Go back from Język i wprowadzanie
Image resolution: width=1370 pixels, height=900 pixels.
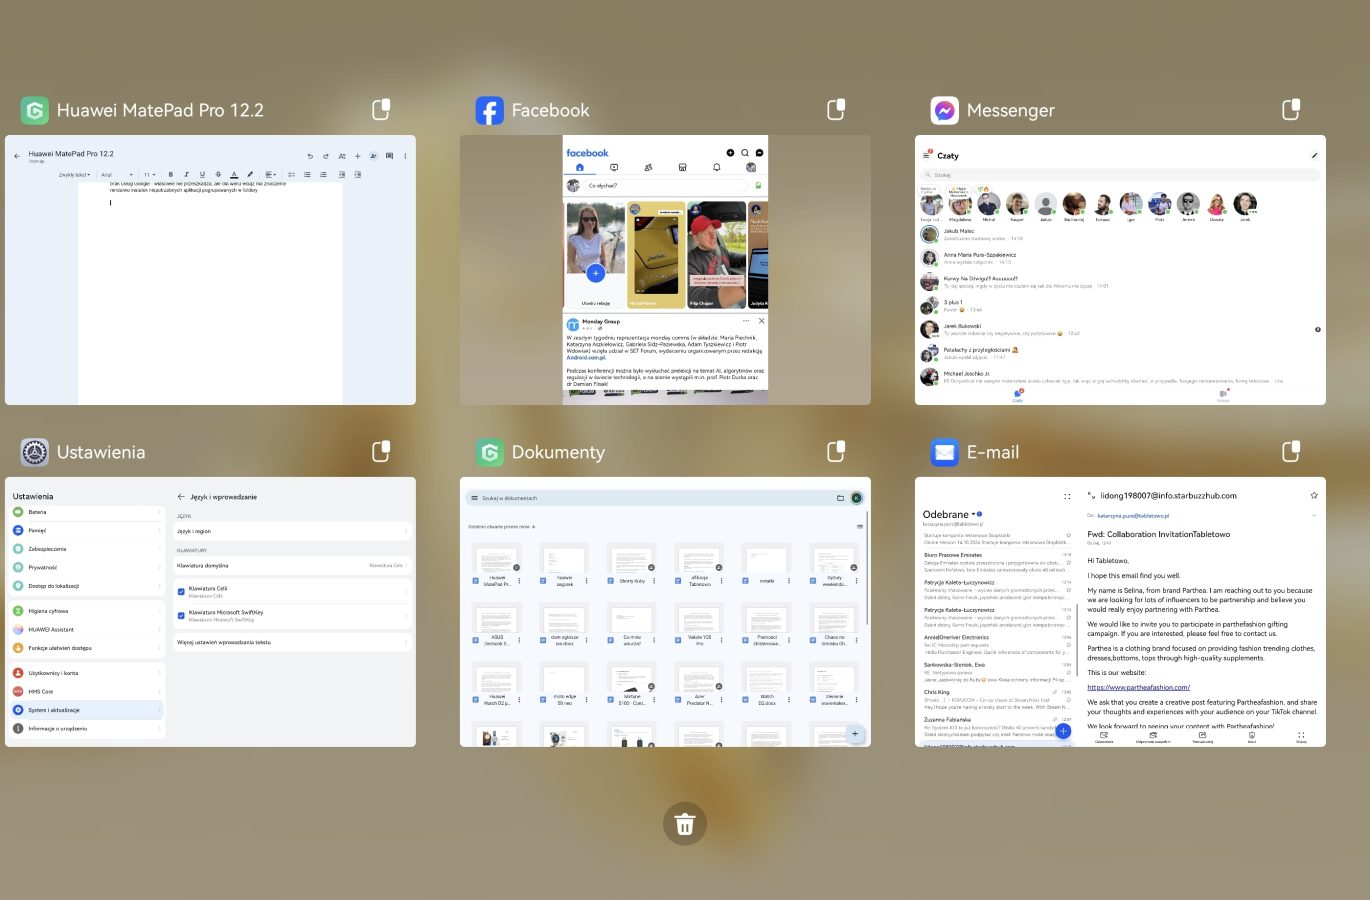click(x=181, y=497)
